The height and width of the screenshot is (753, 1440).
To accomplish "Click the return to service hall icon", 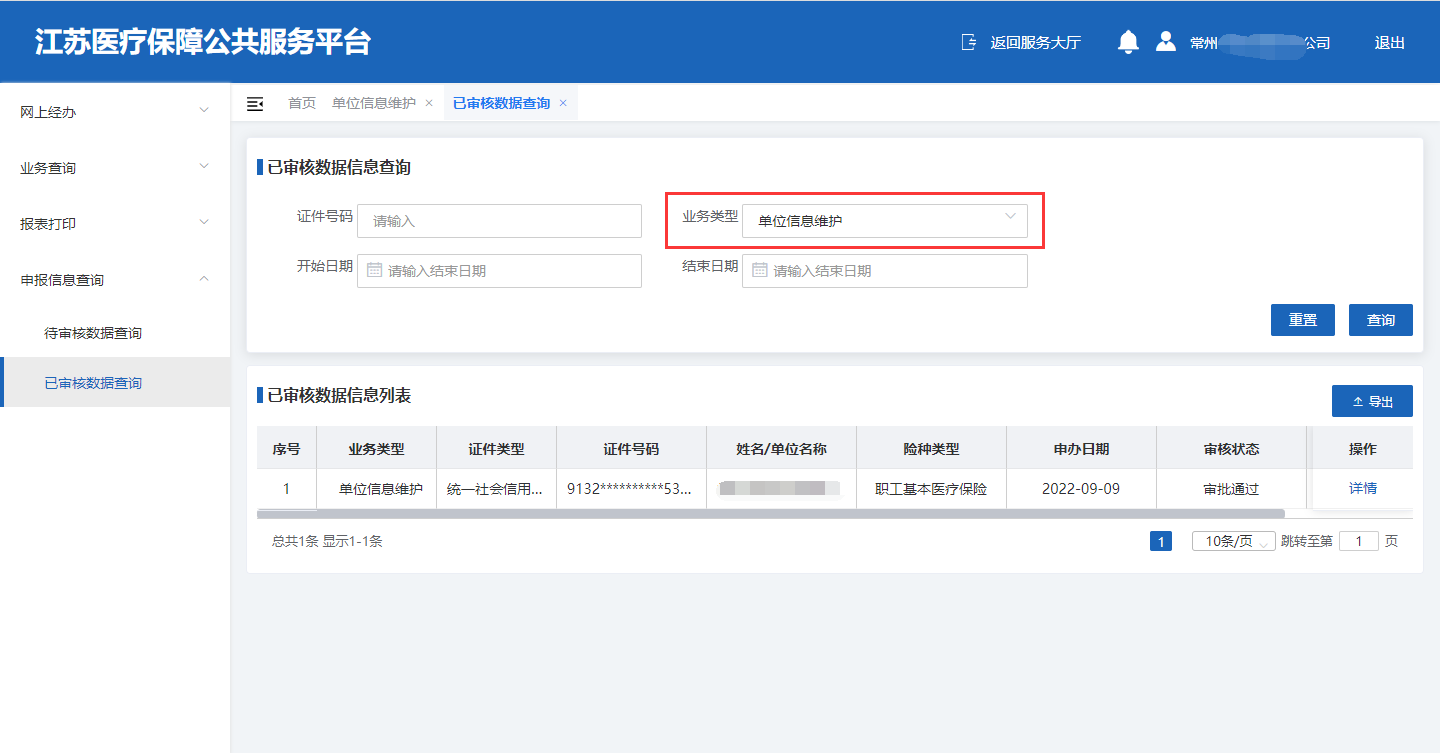I will pyautogui.click(x=968, y=42).
